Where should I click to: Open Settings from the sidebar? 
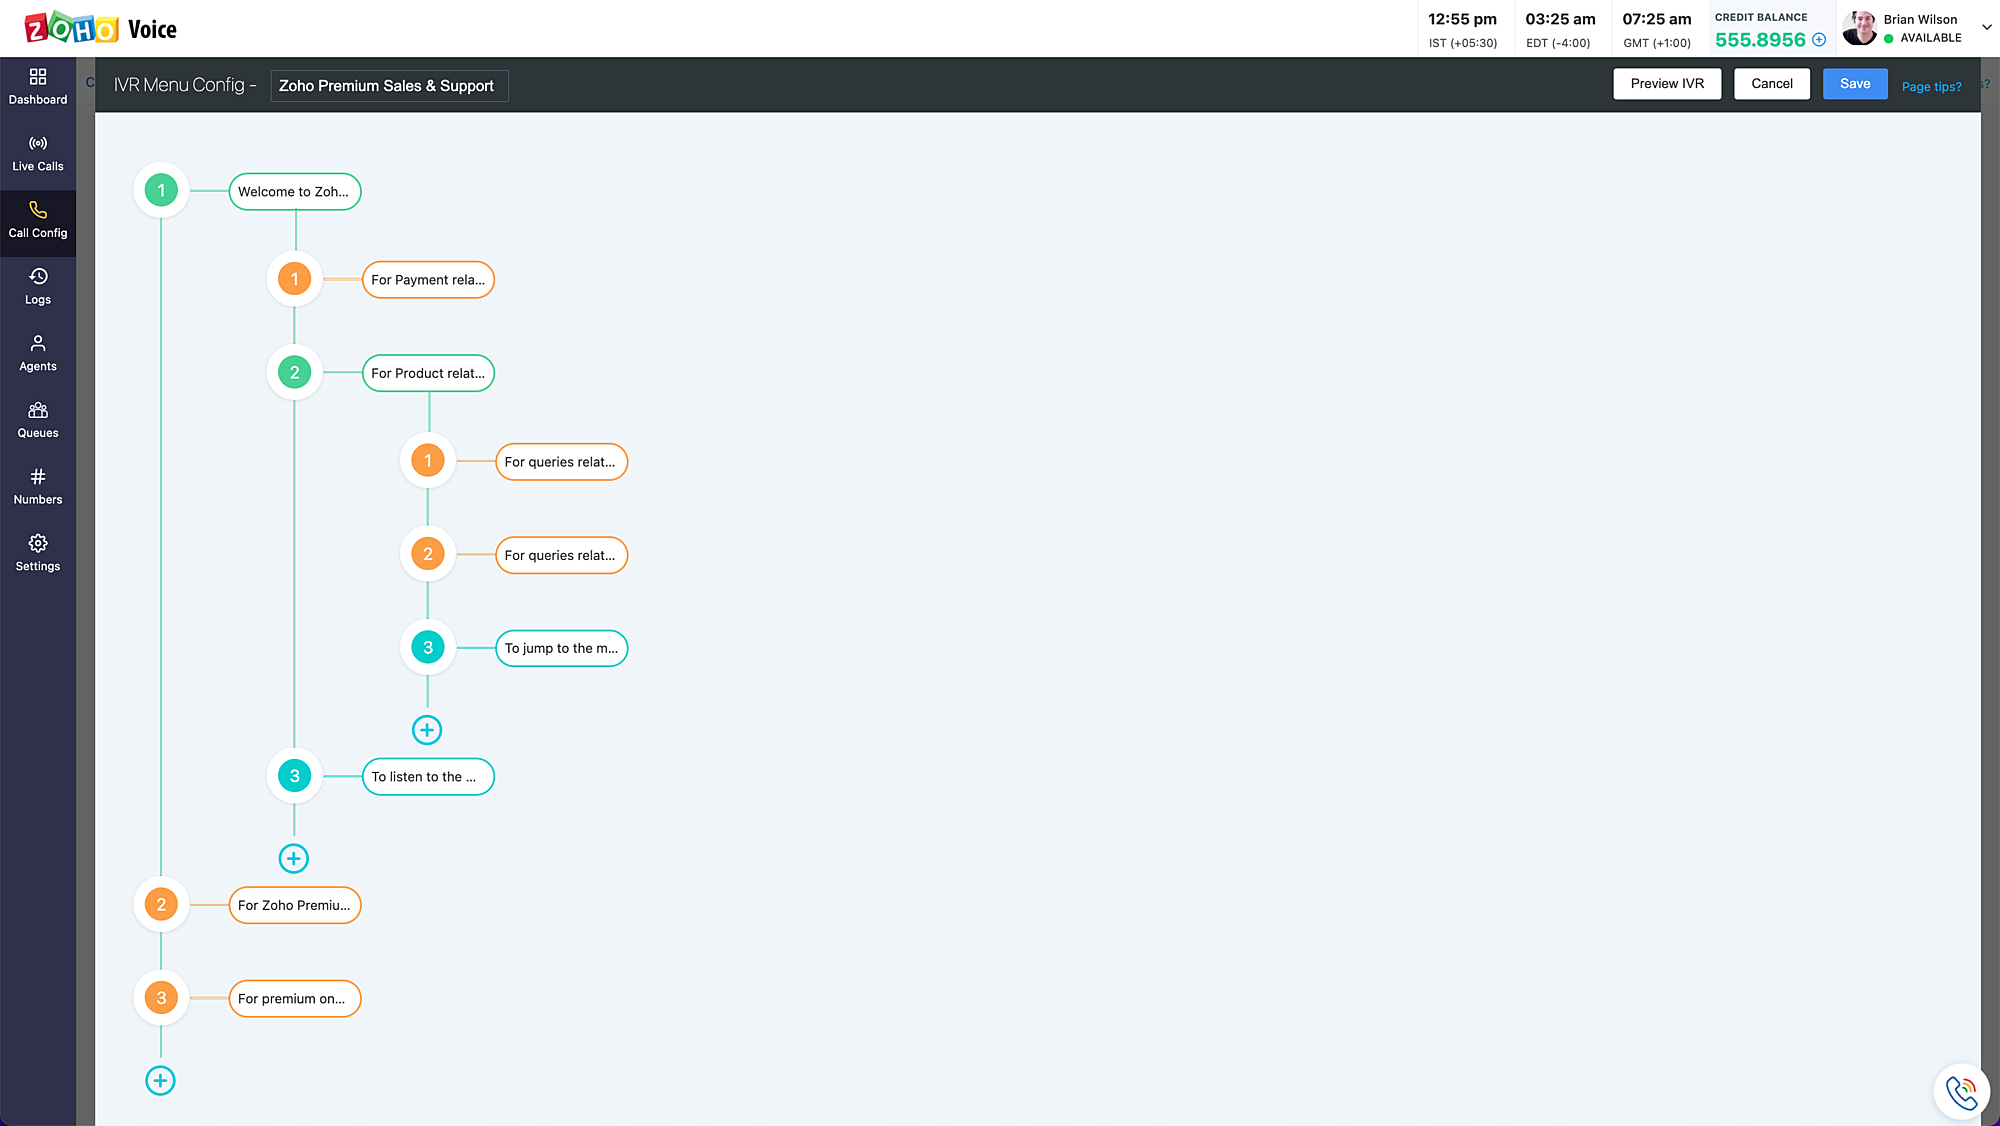point(38,553)
